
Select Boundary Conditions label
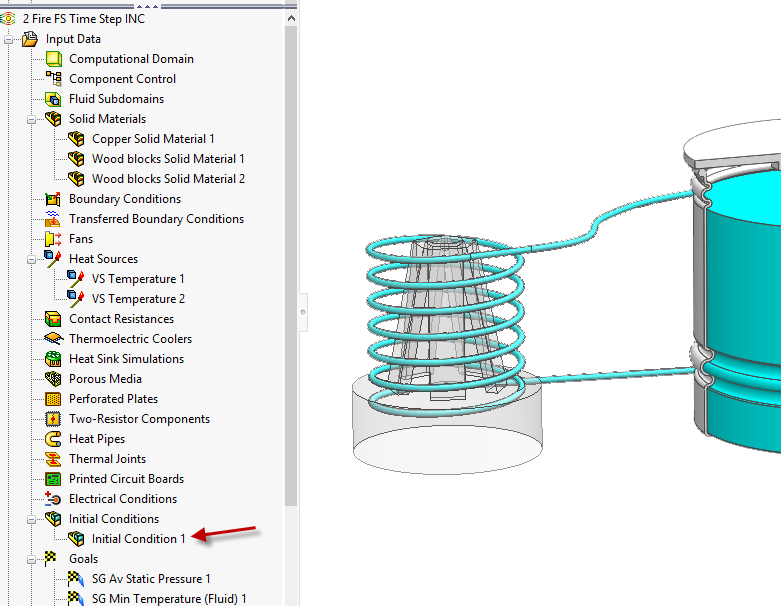(x=125, y=199)
